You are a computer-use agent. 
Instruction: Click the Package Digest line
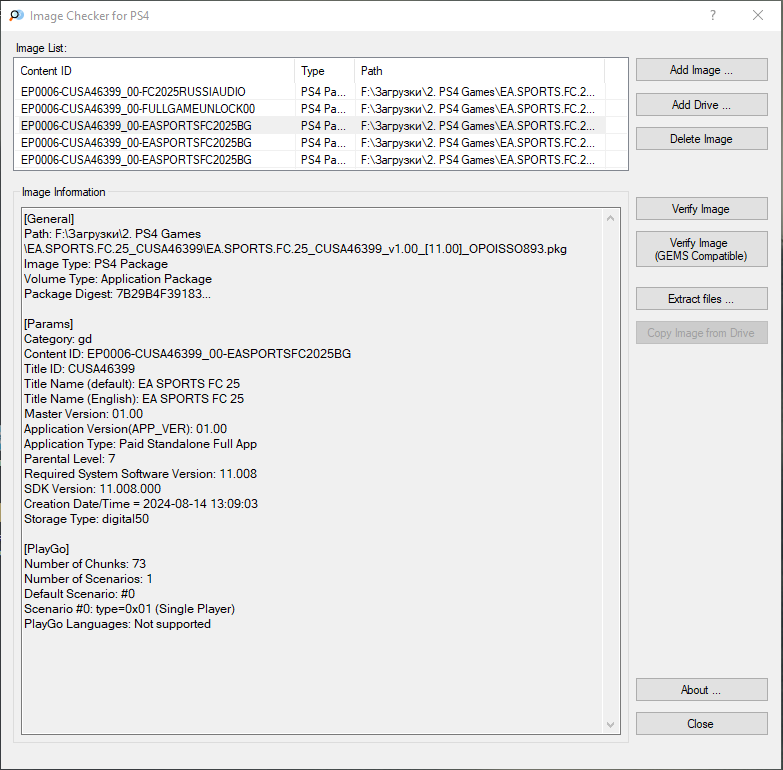pos(117,294)
